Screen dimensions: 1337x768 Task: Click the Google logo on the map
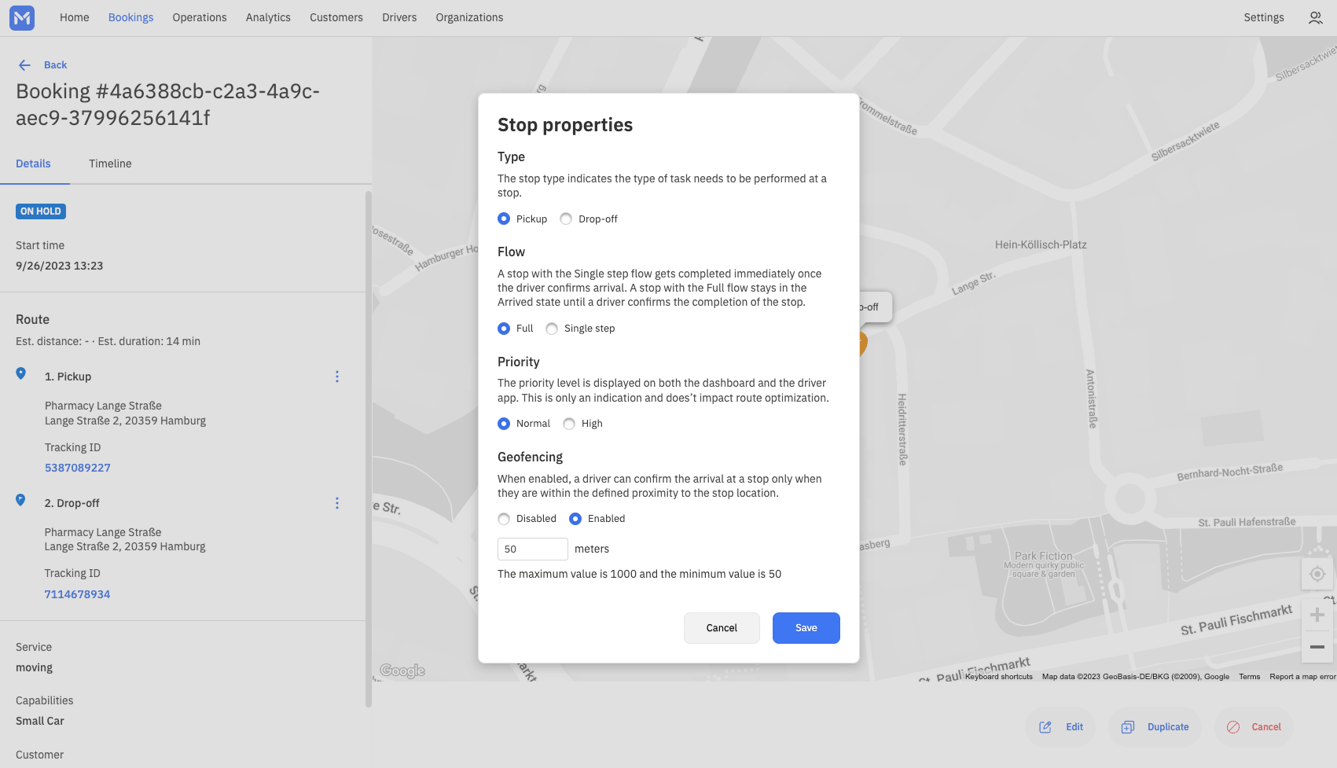click(402, 671)
